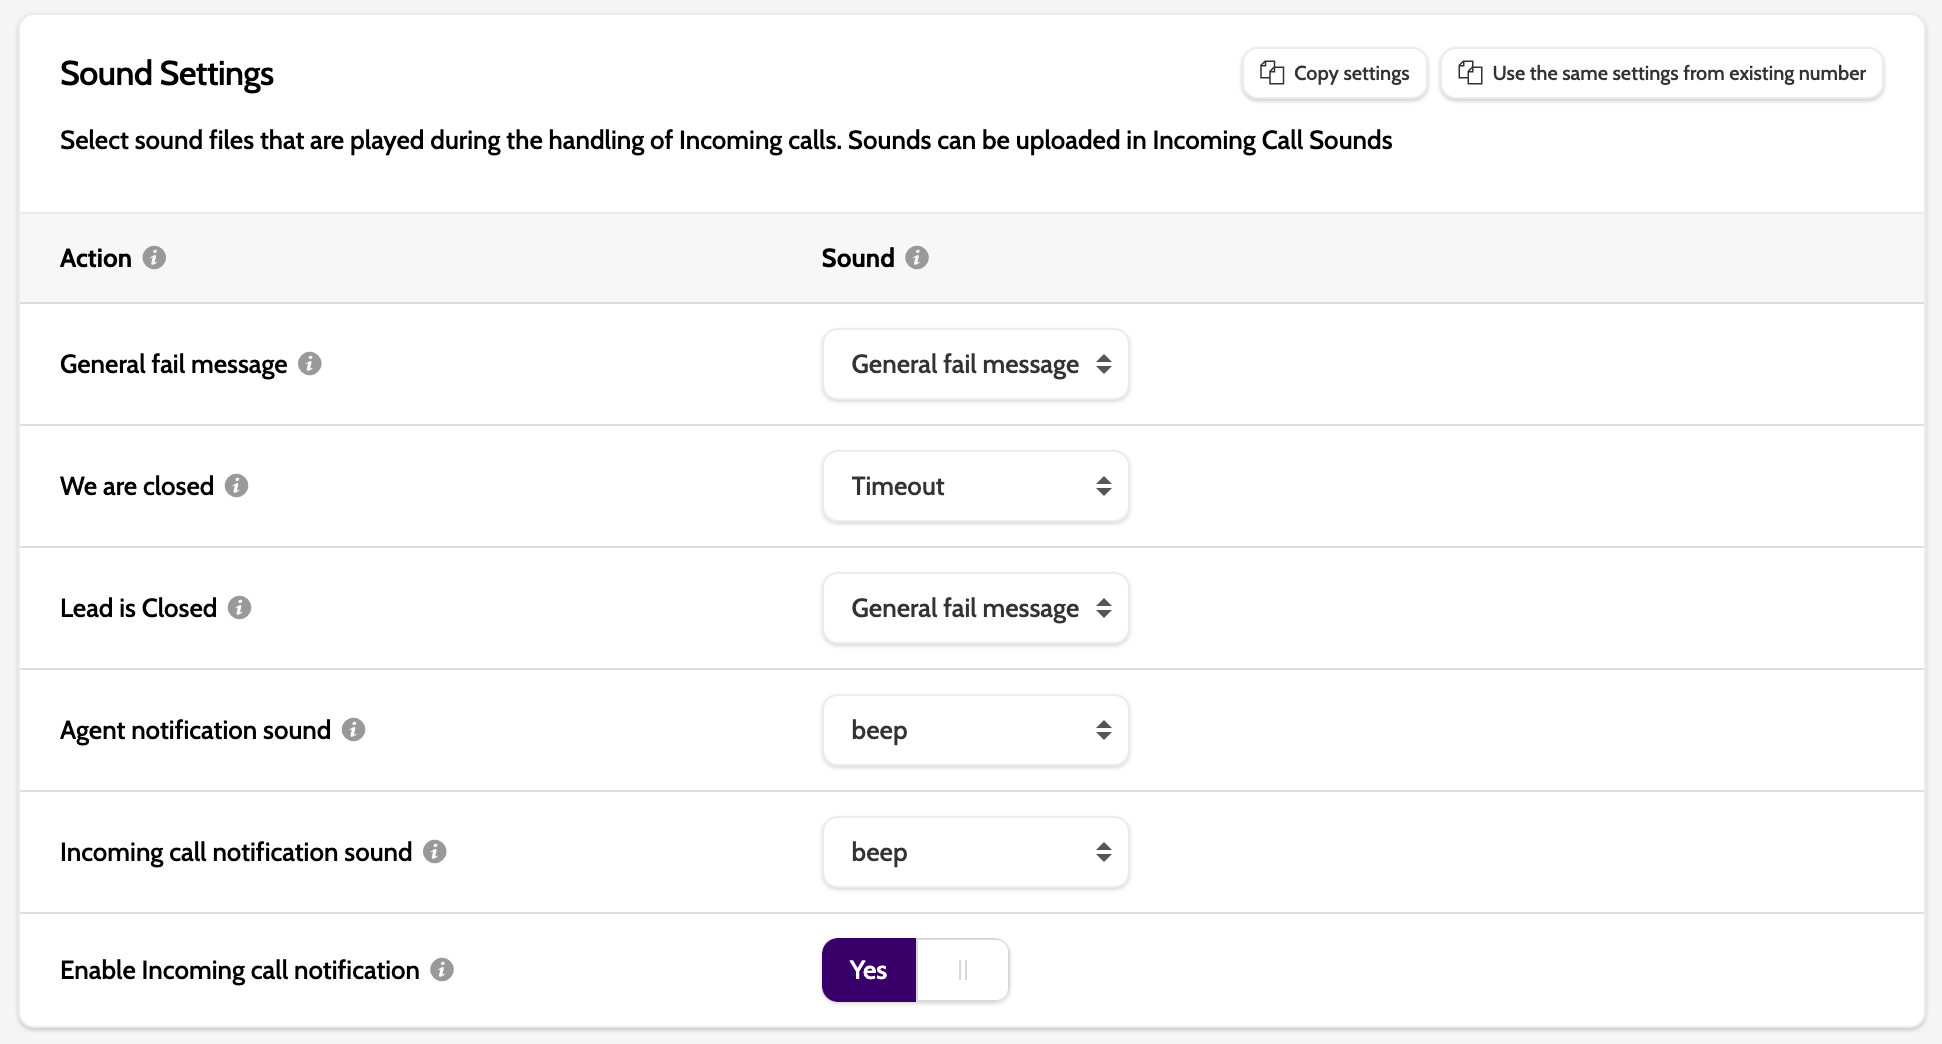Open Lead is Closed sound dropdown
The height and width of the screenshot is (1044, 1942).
tap(975, 608)
